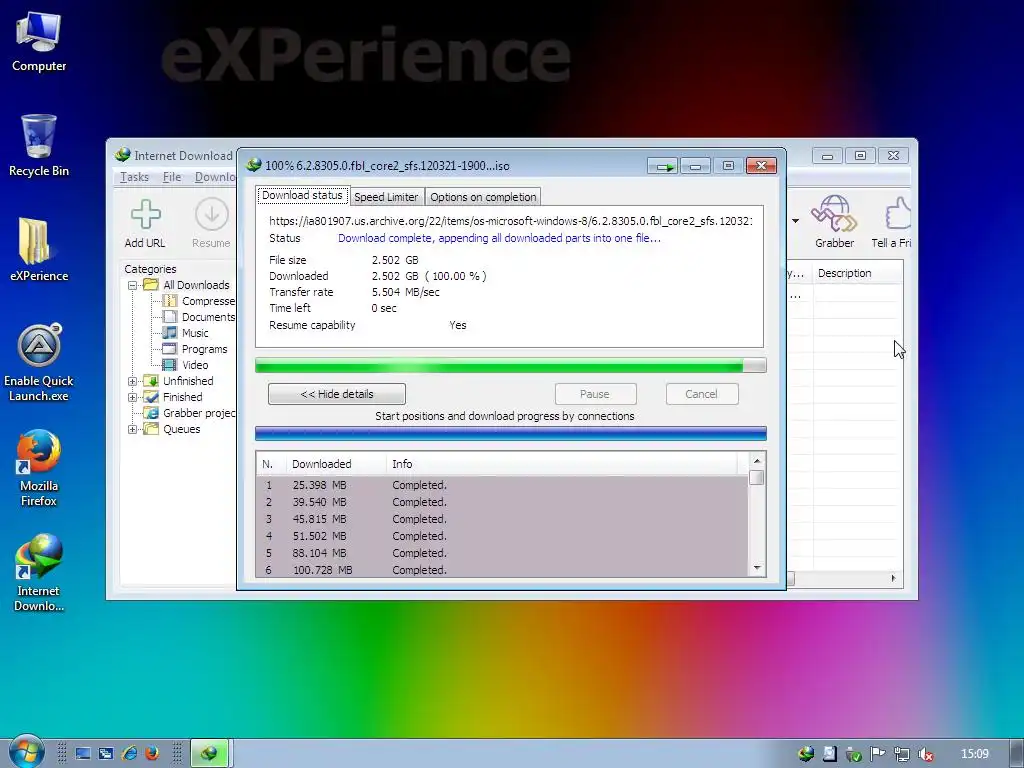This screenshot has width=1024, height=768.
Task: Open the Tasks menu
Action: click(135, 177)
